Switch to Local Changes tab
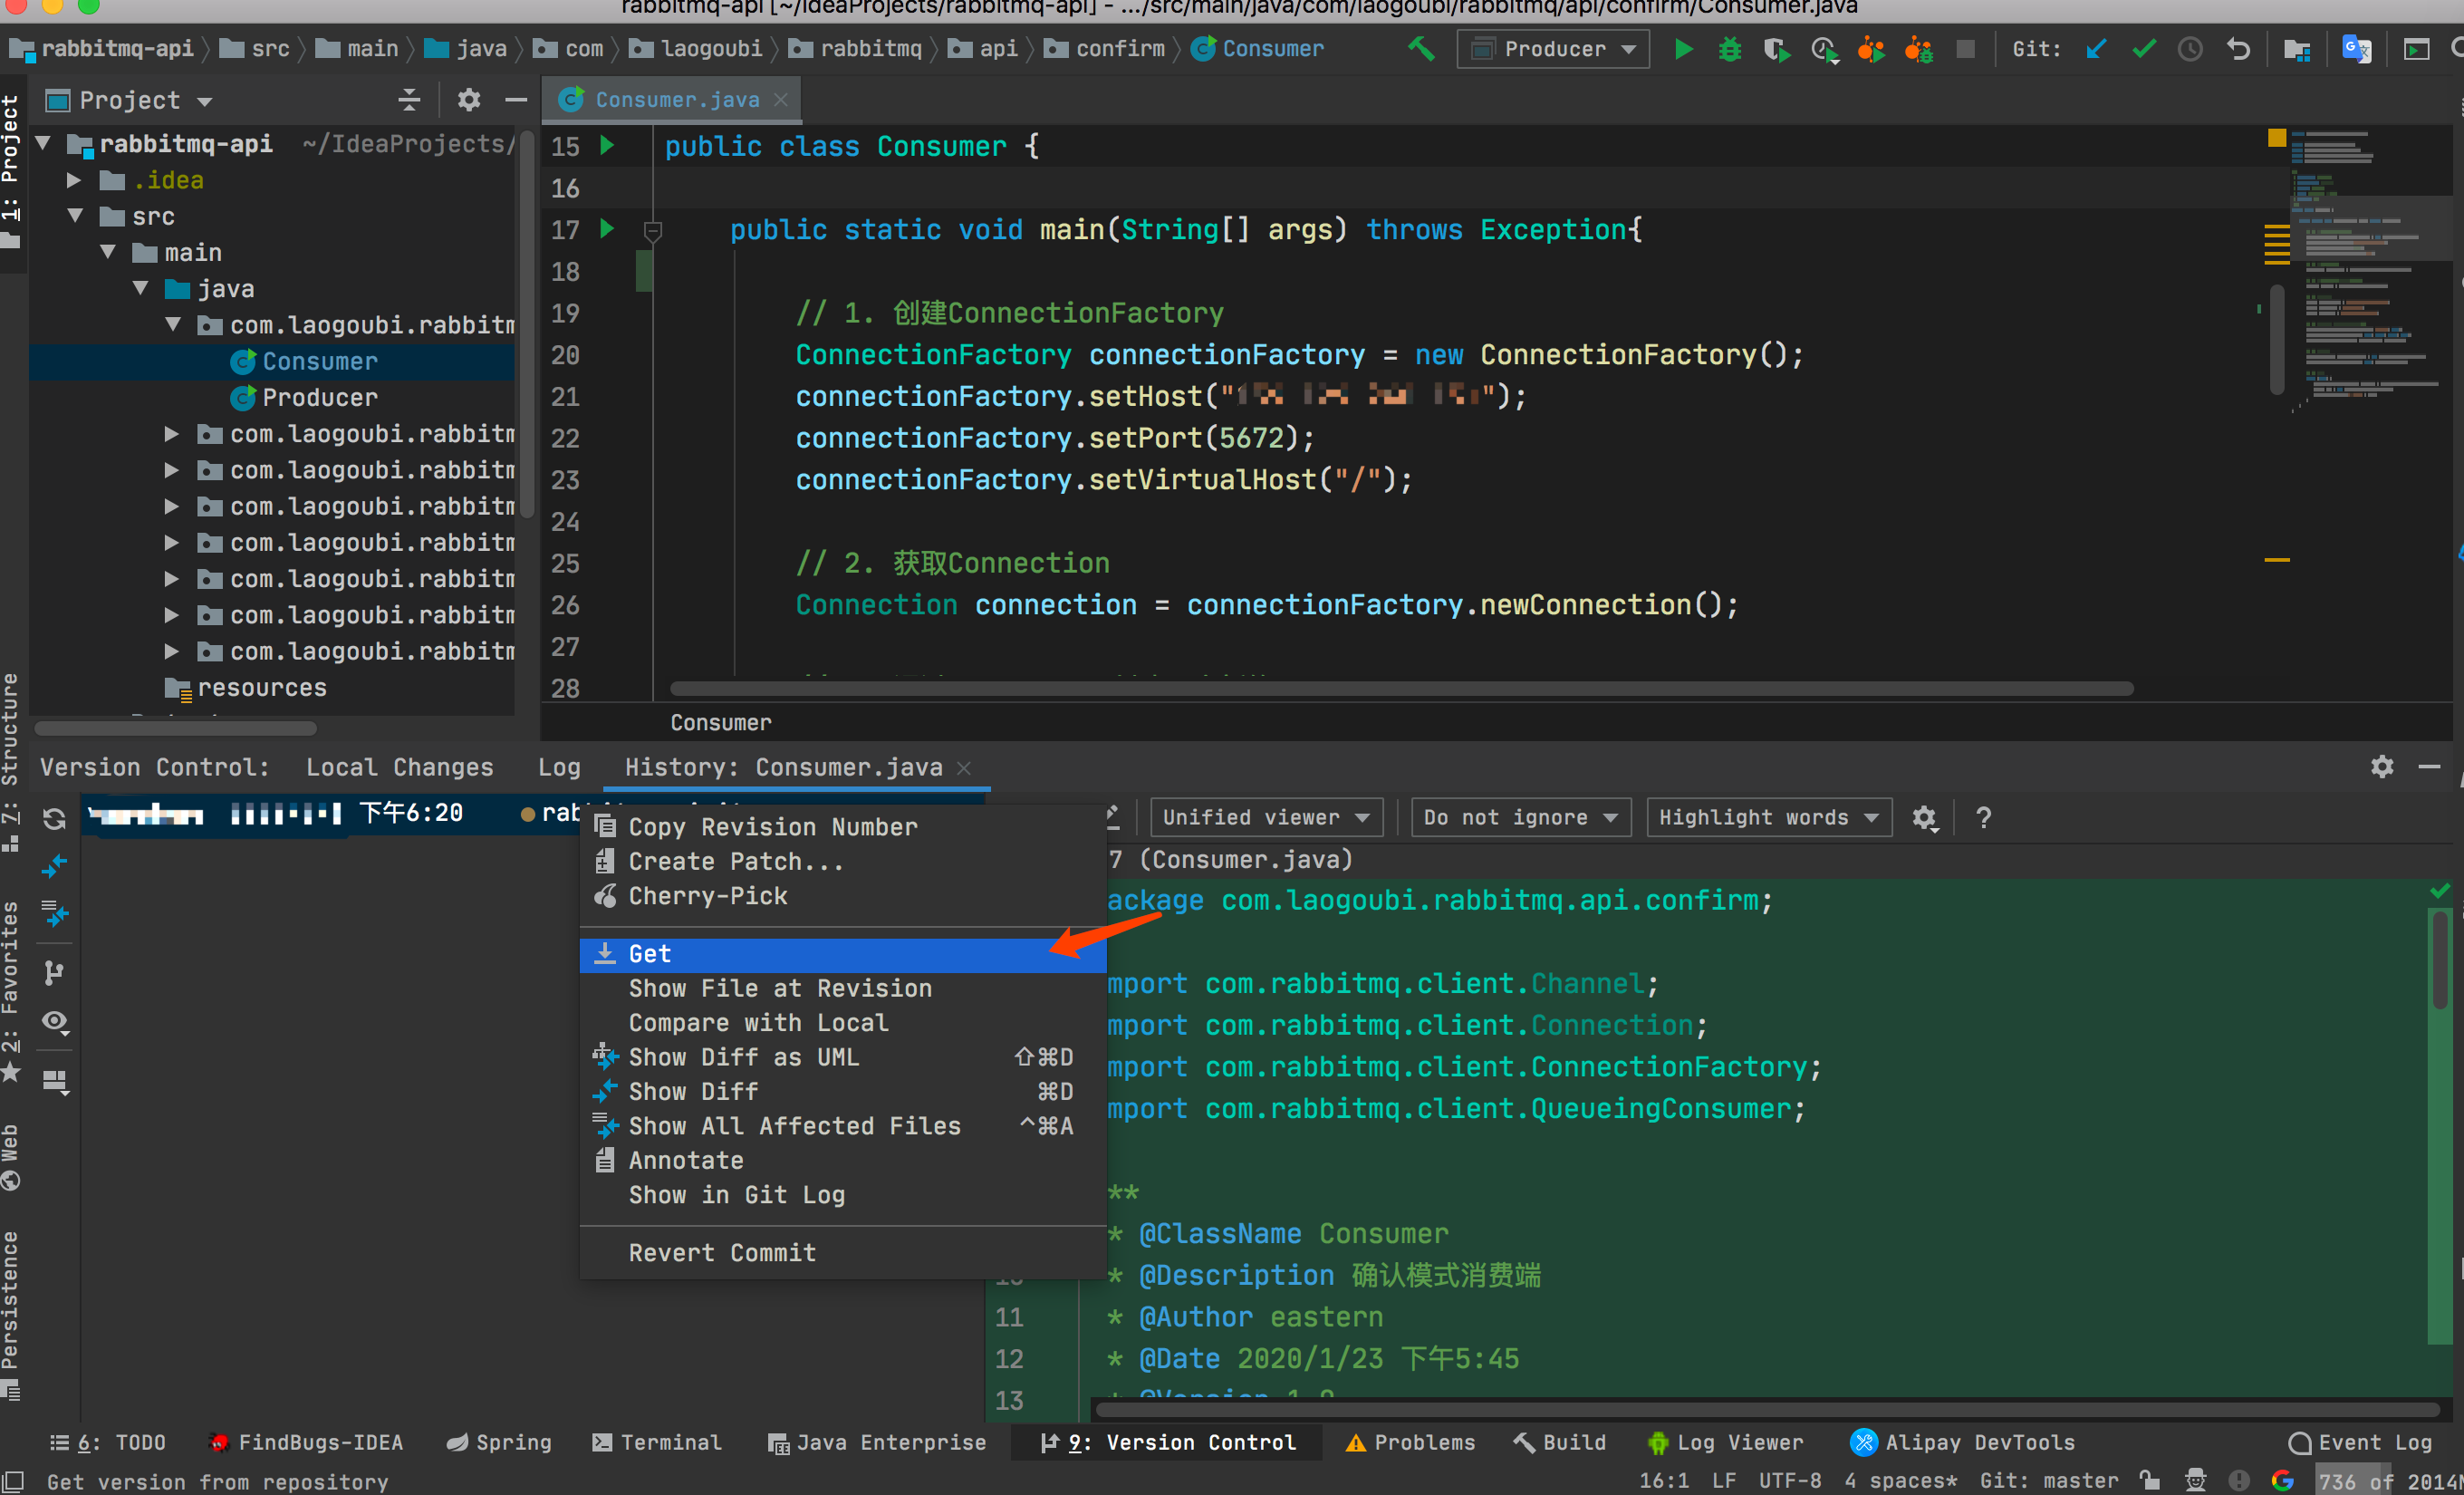This screenshot has width=2464, height=1495. (400, 767)
